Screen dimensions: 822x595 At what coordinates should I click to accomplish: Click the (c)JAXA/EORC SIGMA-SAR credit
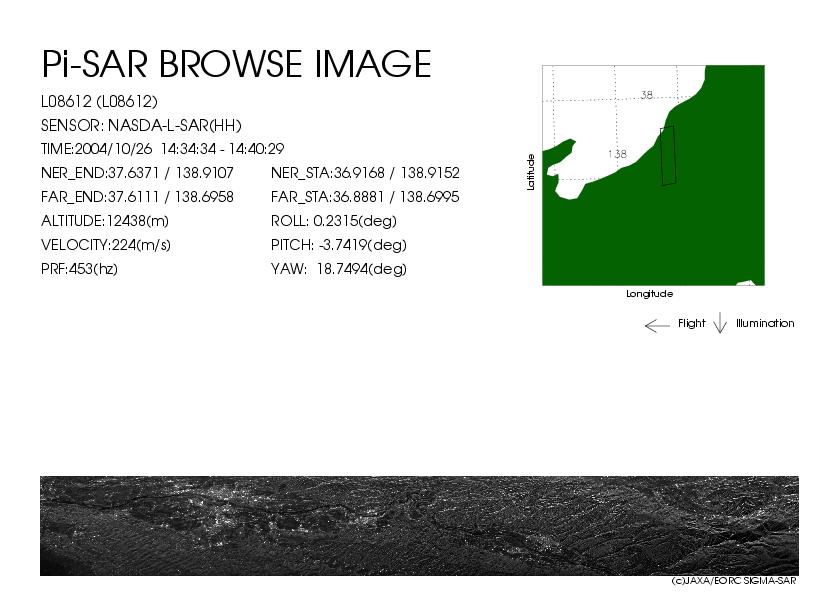tap(734, 581)
